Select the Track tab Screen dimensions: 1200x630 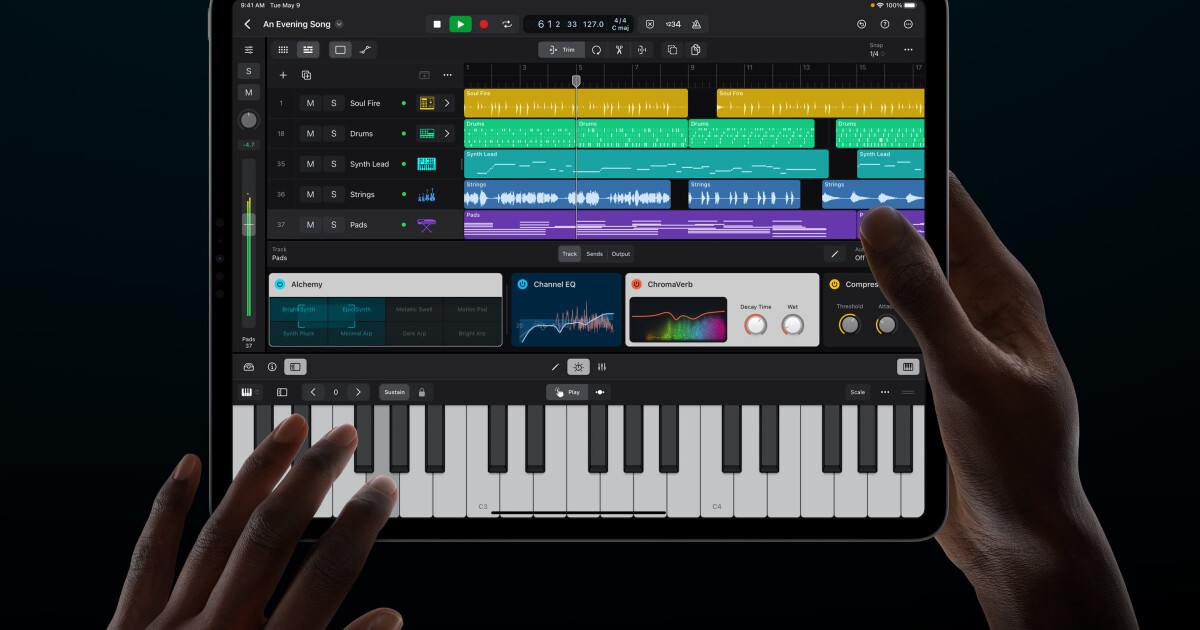pos(569,254)
